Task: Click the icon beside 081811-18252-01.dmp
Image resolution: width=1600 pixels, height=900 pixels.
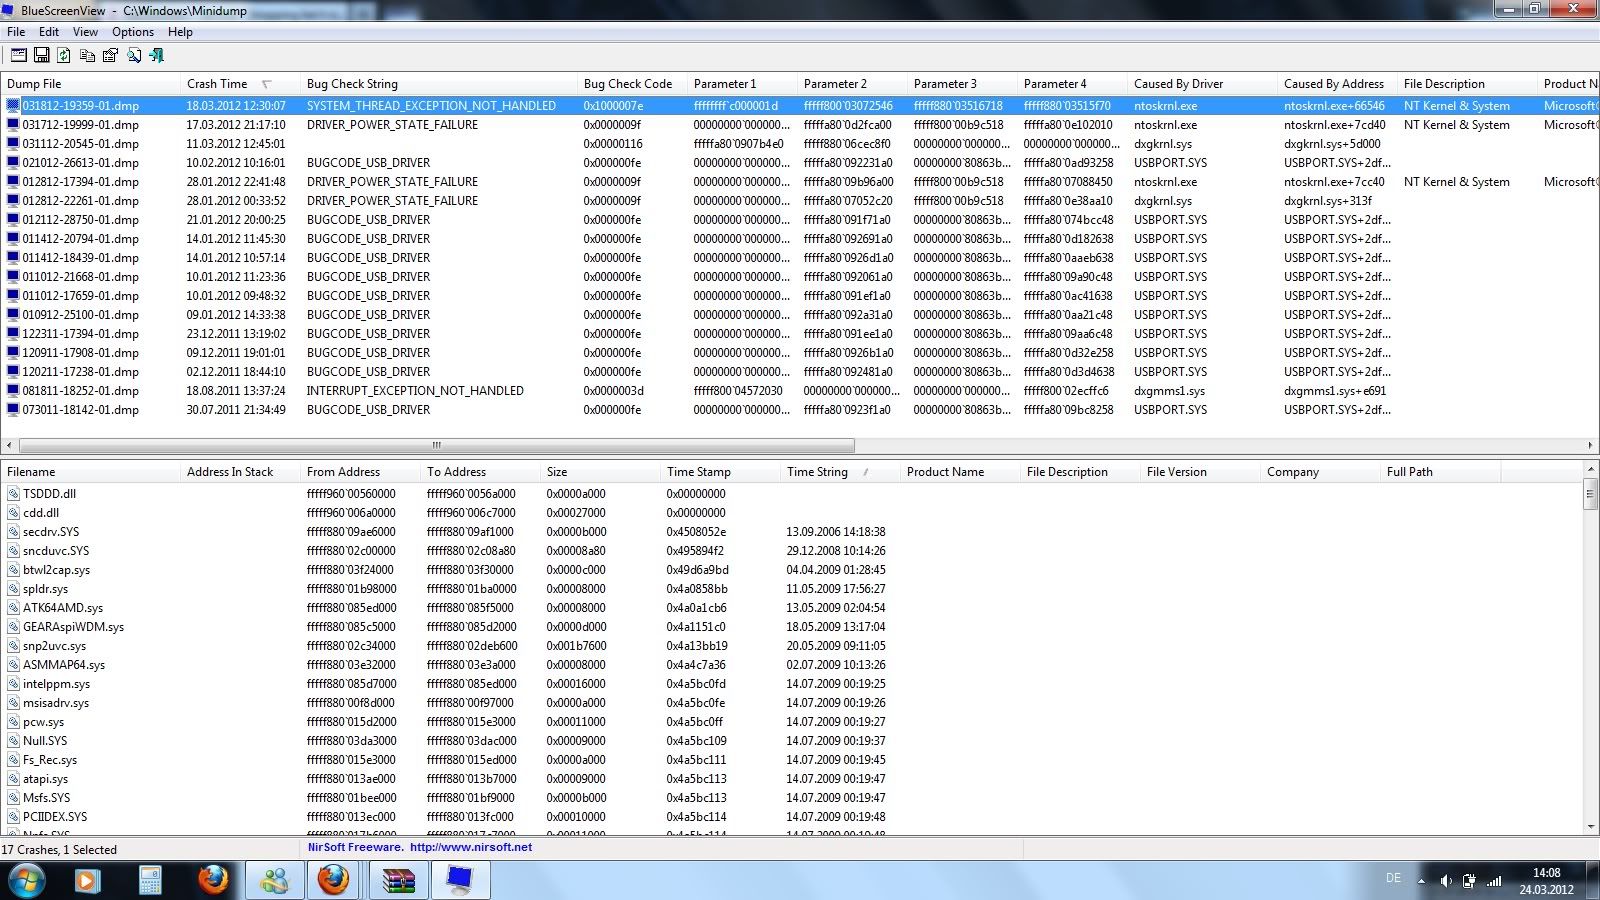Action: [13, 391]
